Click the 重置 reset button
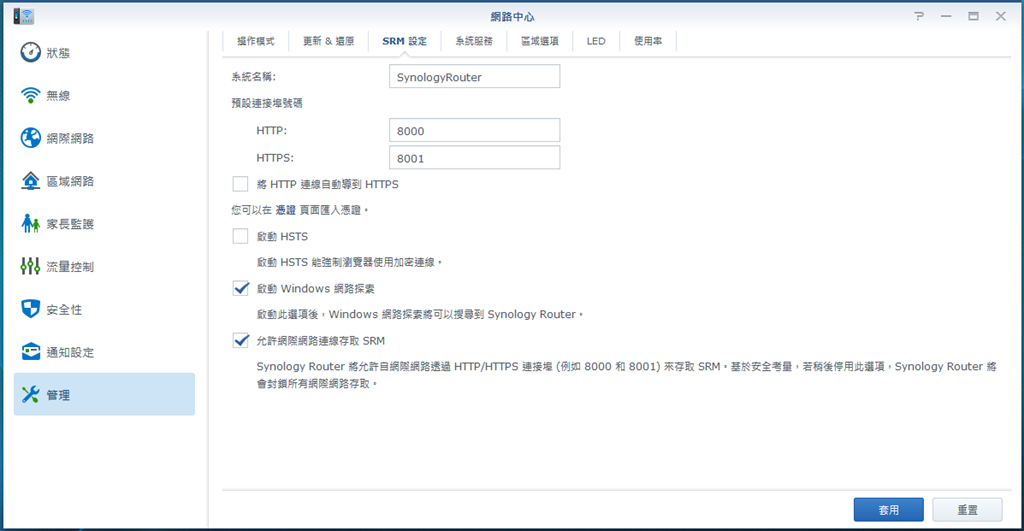Viewport: 1024px width, 531px height. (967, 510)
